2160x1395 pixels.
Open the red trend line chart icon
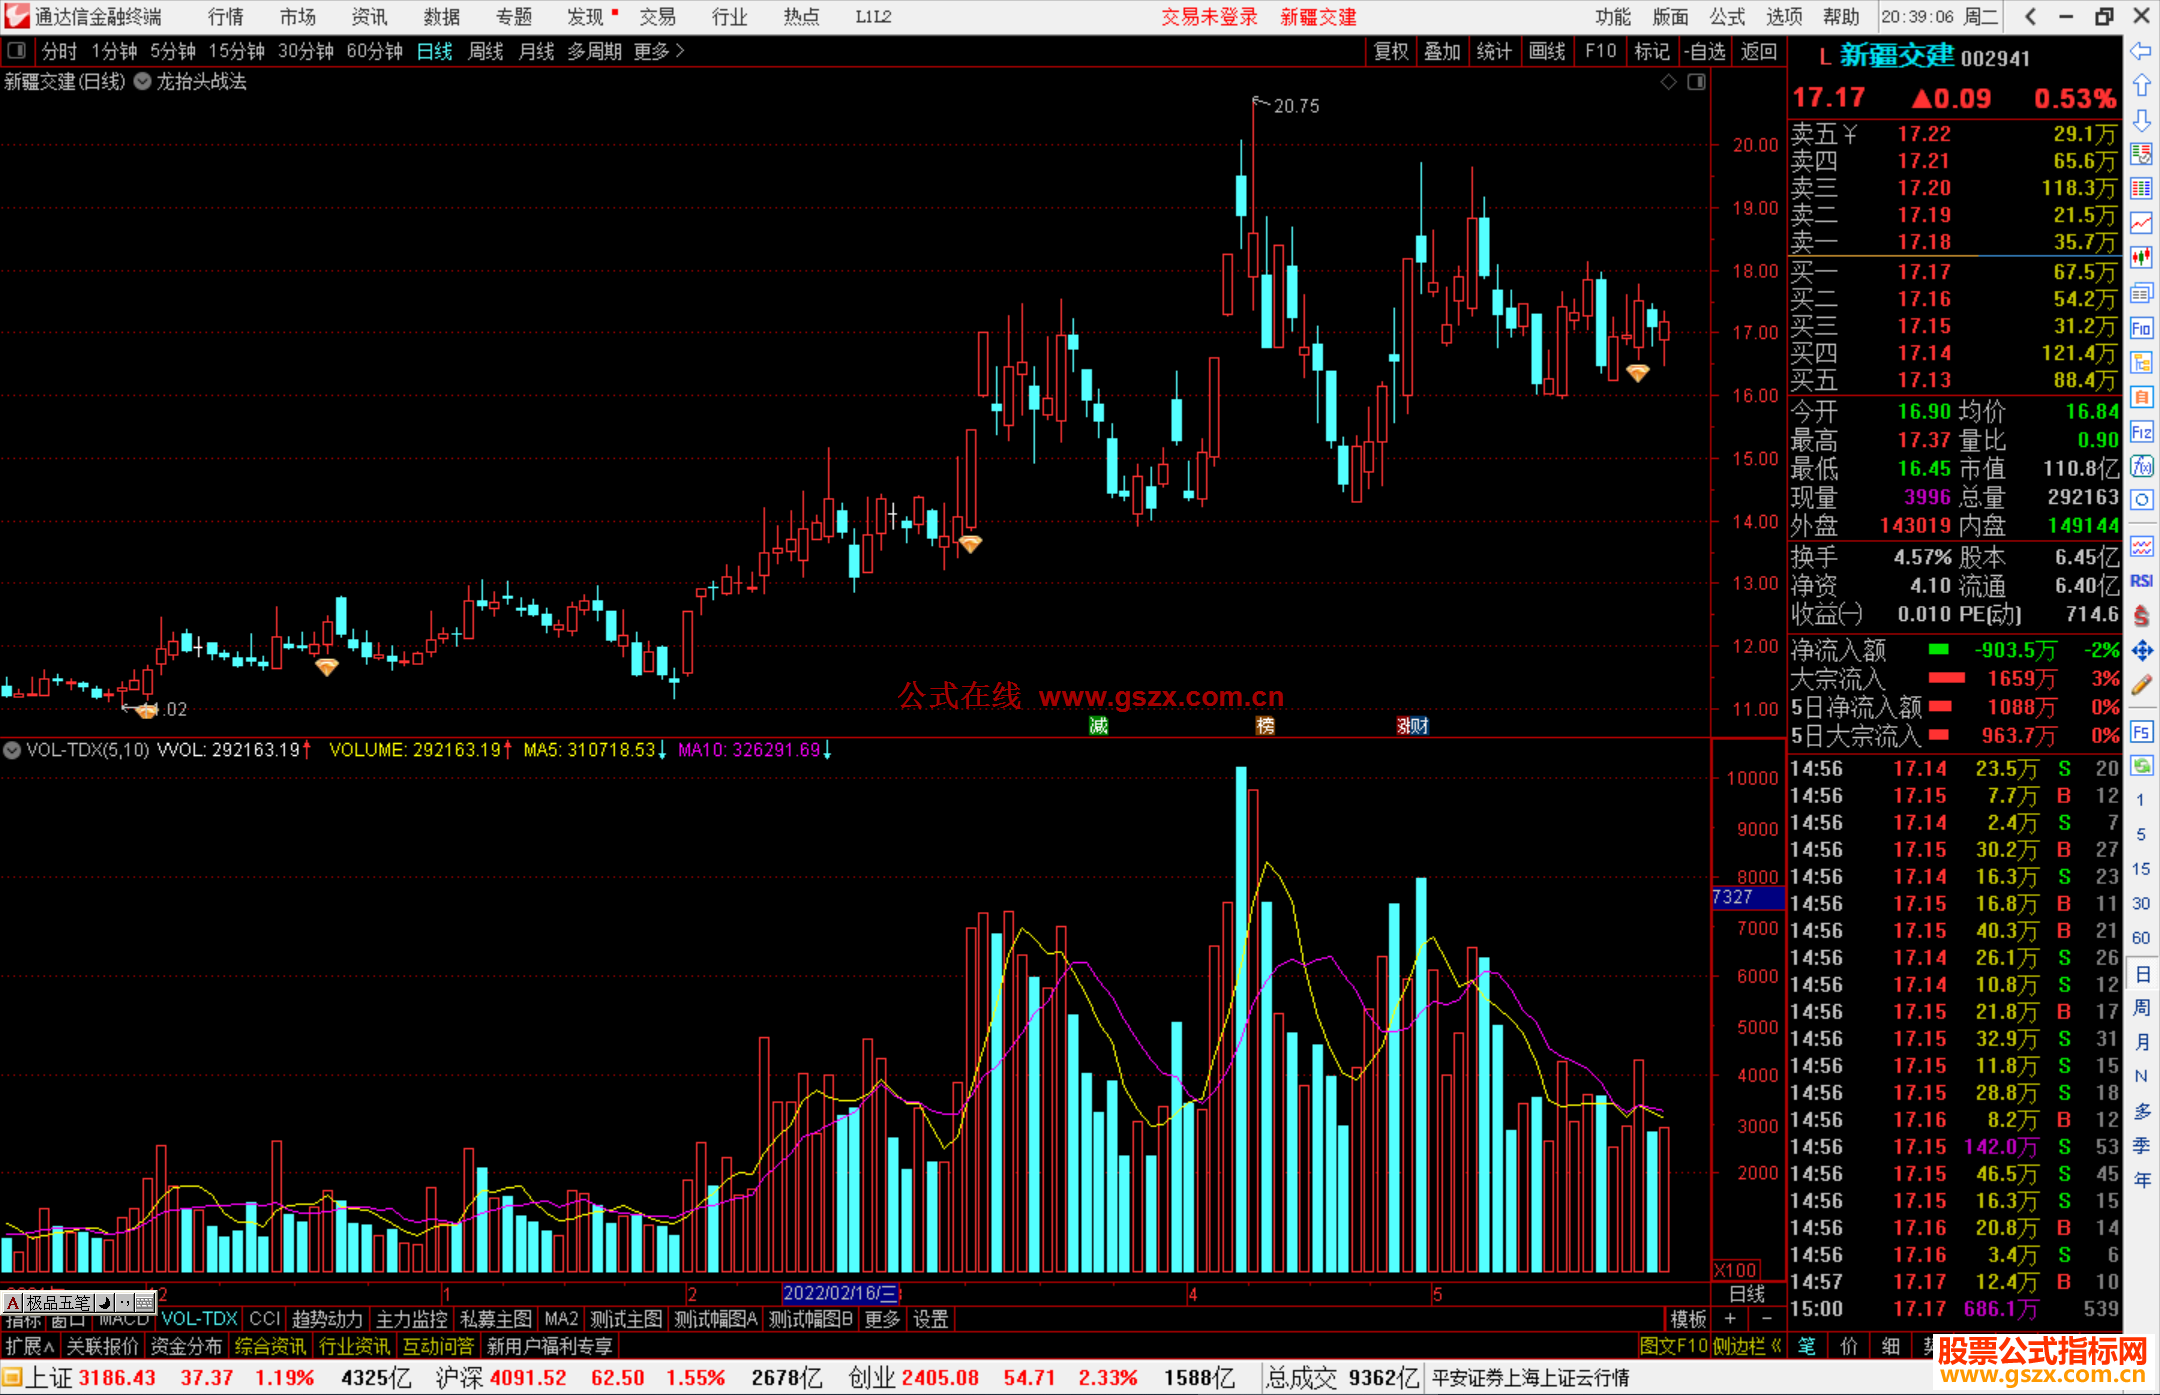(x=2141, y=222)
